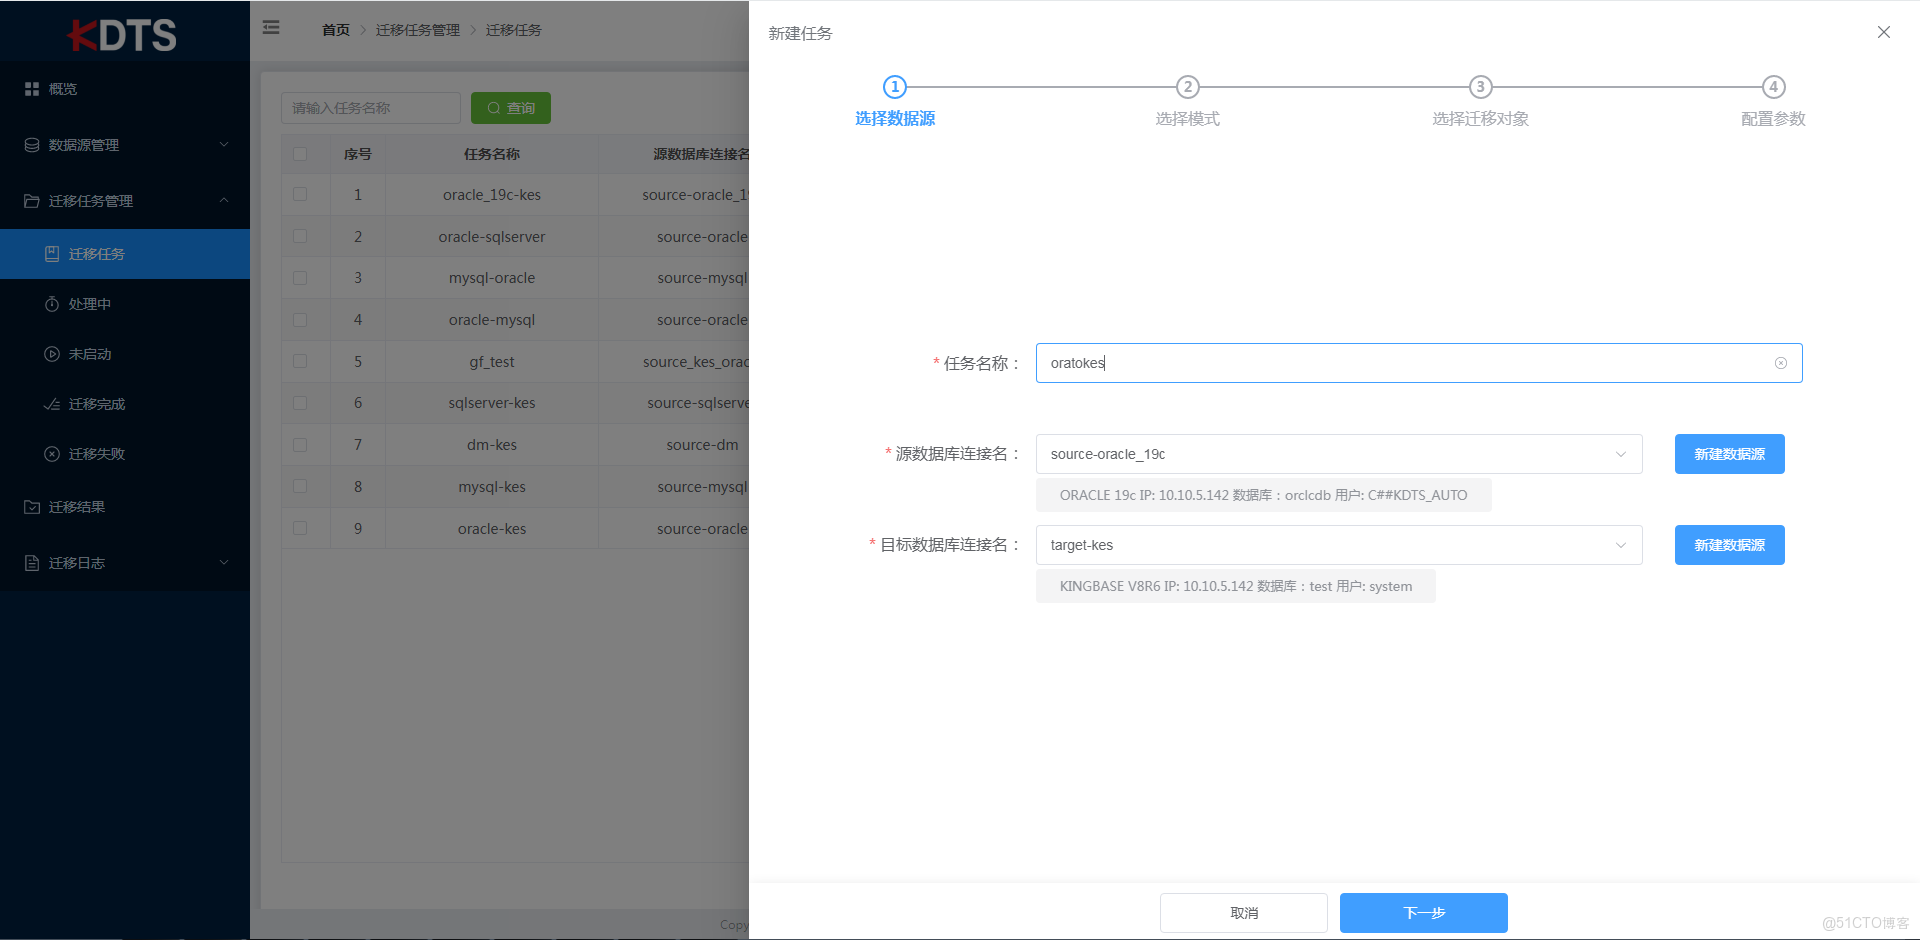Expand the target-kes target database dropdown

[1339, 545]
